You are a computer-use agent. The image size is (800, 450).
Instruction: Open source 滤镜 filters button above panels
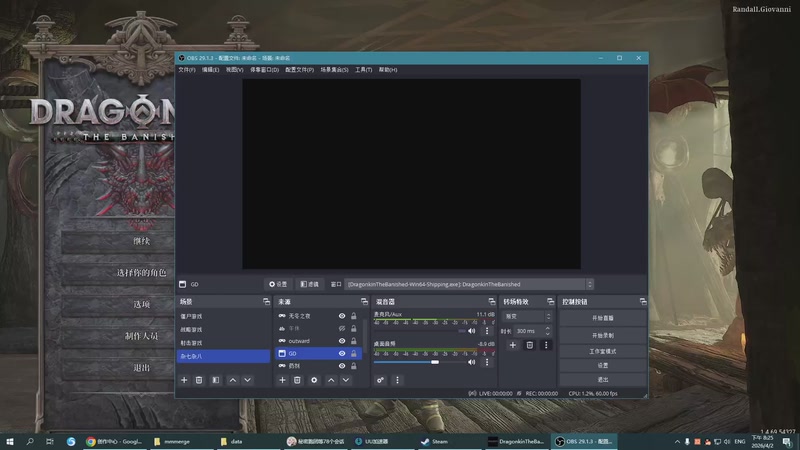309,284
